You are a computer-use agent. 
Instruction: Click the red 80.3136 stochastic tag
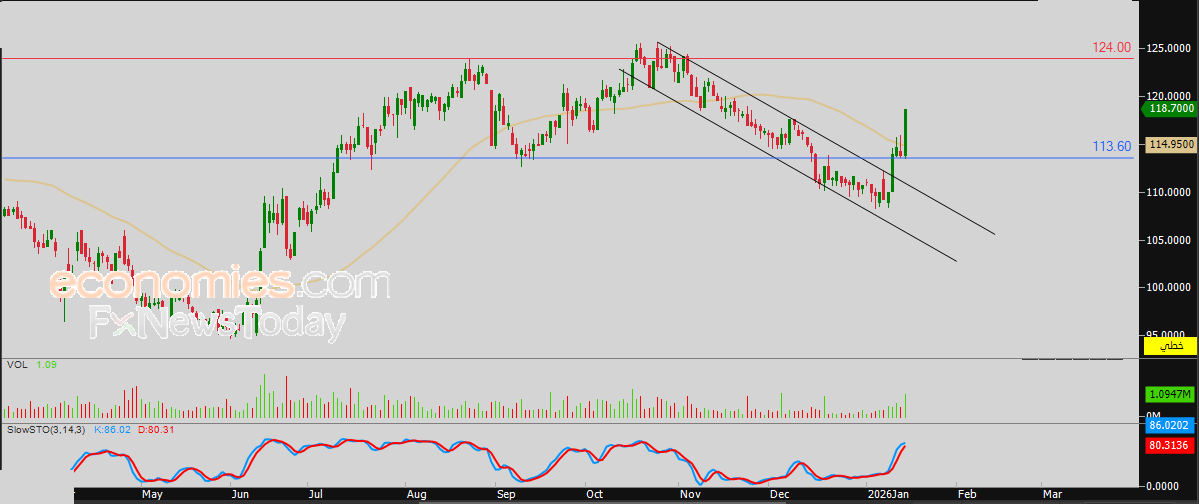click(1170, 445)
